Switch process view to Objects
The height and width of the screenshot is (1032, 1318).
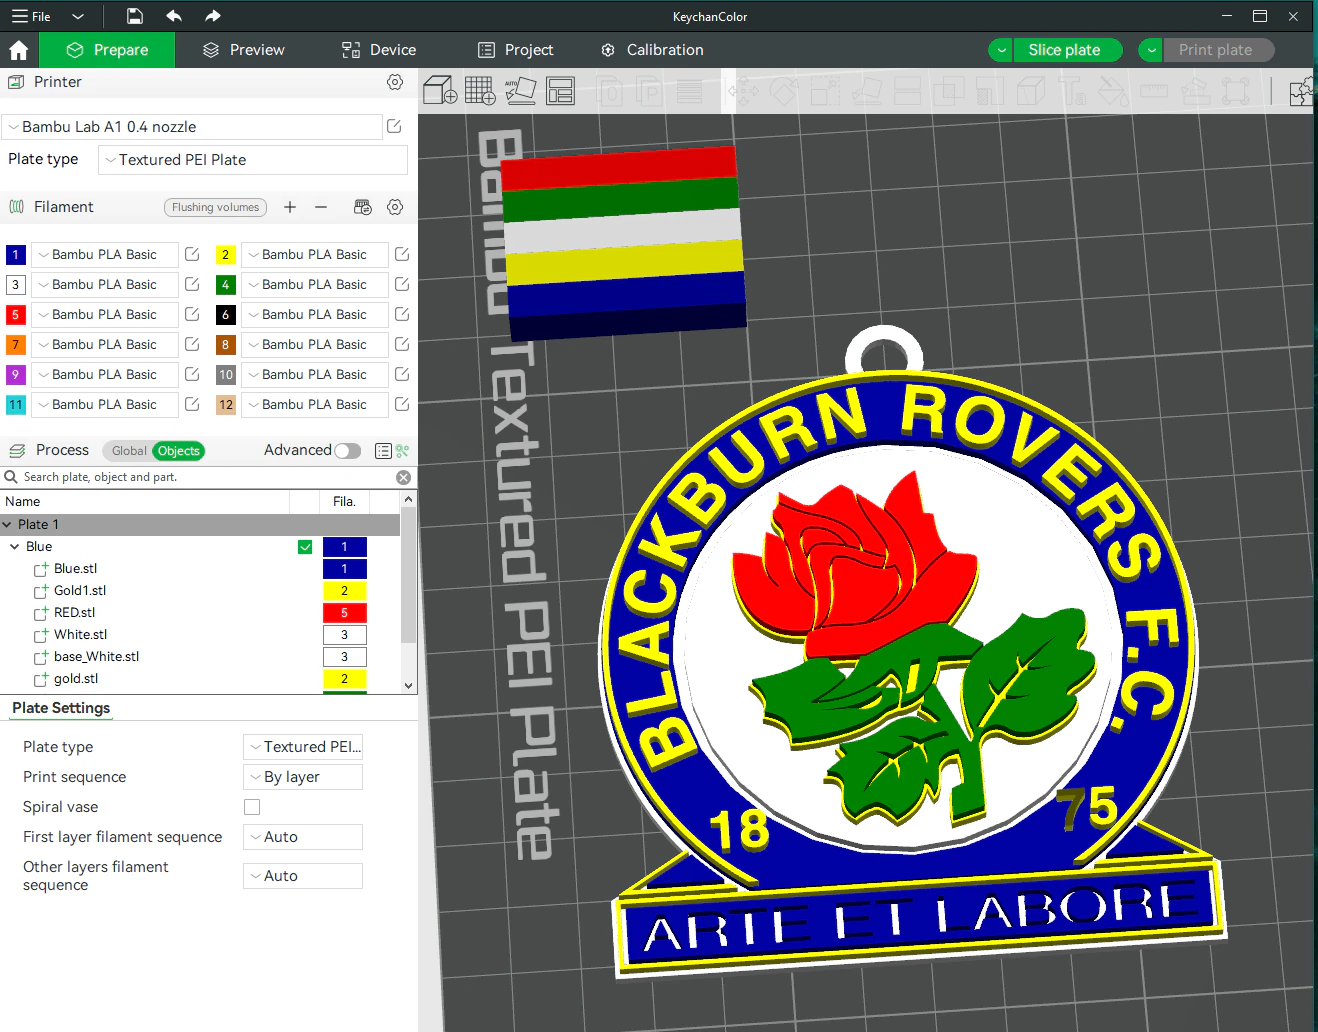179,451
